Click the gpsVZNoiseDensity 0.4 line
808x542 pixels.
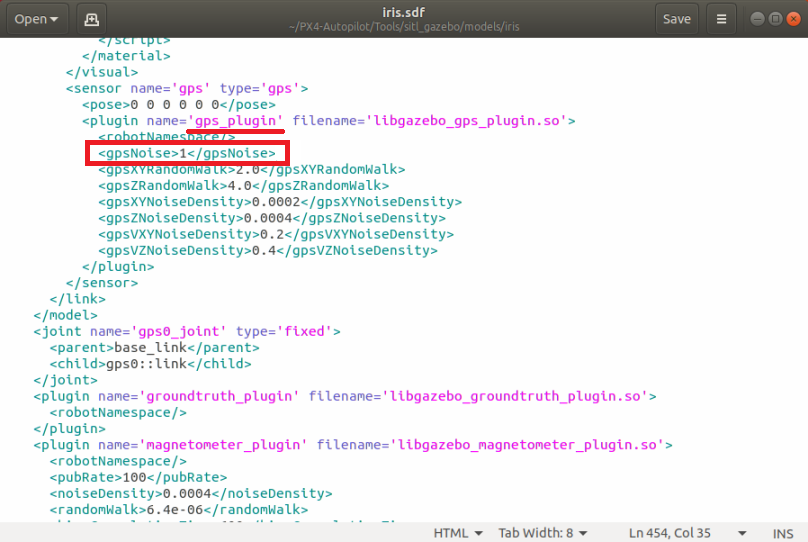[267, 250]
